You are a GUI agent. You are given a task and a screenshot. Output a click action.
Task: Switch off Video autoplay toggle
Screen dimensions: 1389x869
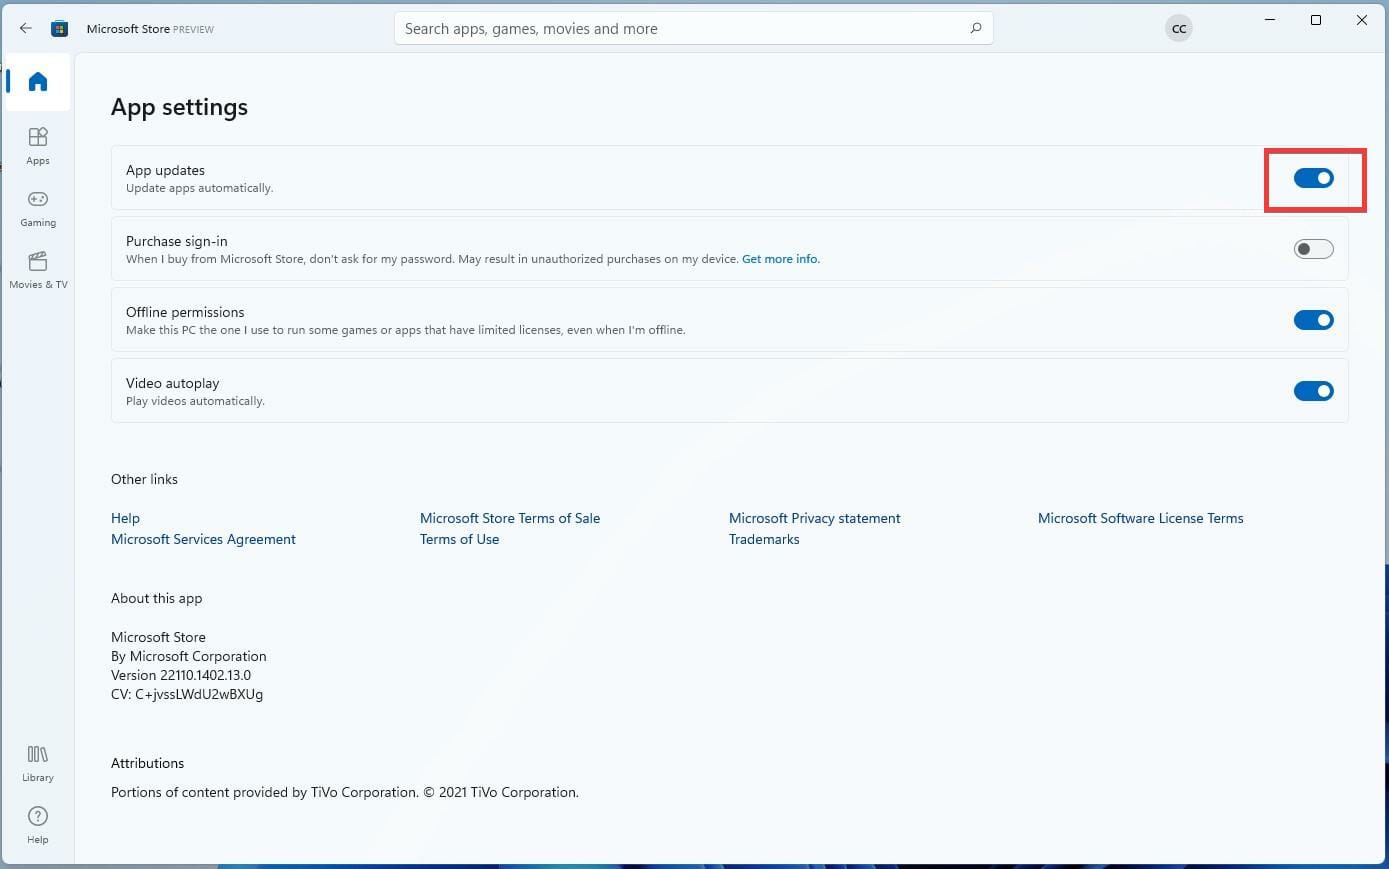tap(1313, 391)
